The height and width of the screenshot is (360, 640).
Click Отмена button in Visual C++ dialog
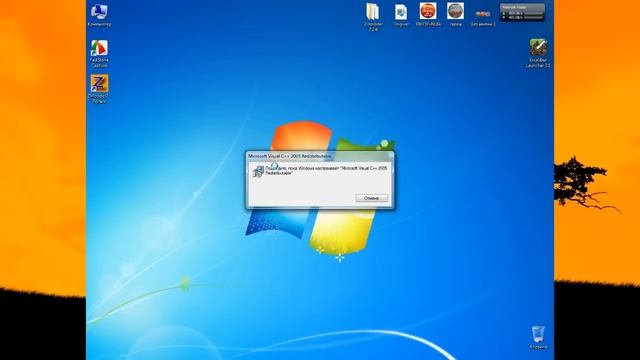371,198
